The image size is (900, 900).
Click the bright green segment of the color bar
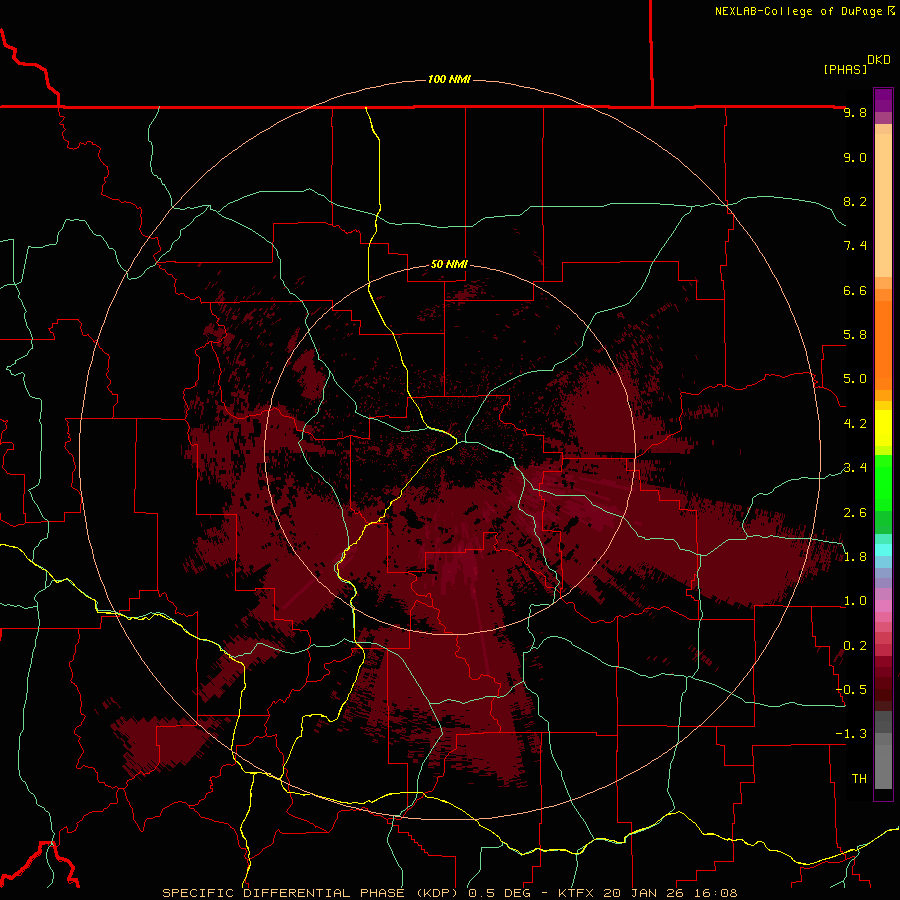883,483
